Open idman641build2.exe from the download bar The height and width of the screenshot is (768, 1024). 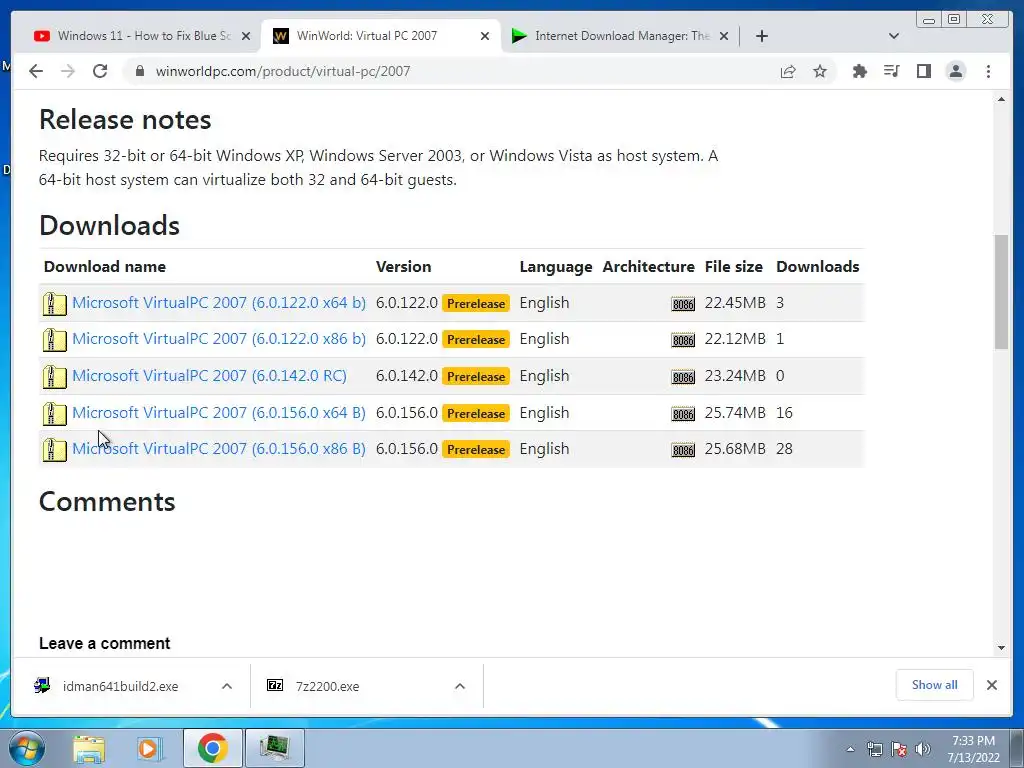point(121,686)
